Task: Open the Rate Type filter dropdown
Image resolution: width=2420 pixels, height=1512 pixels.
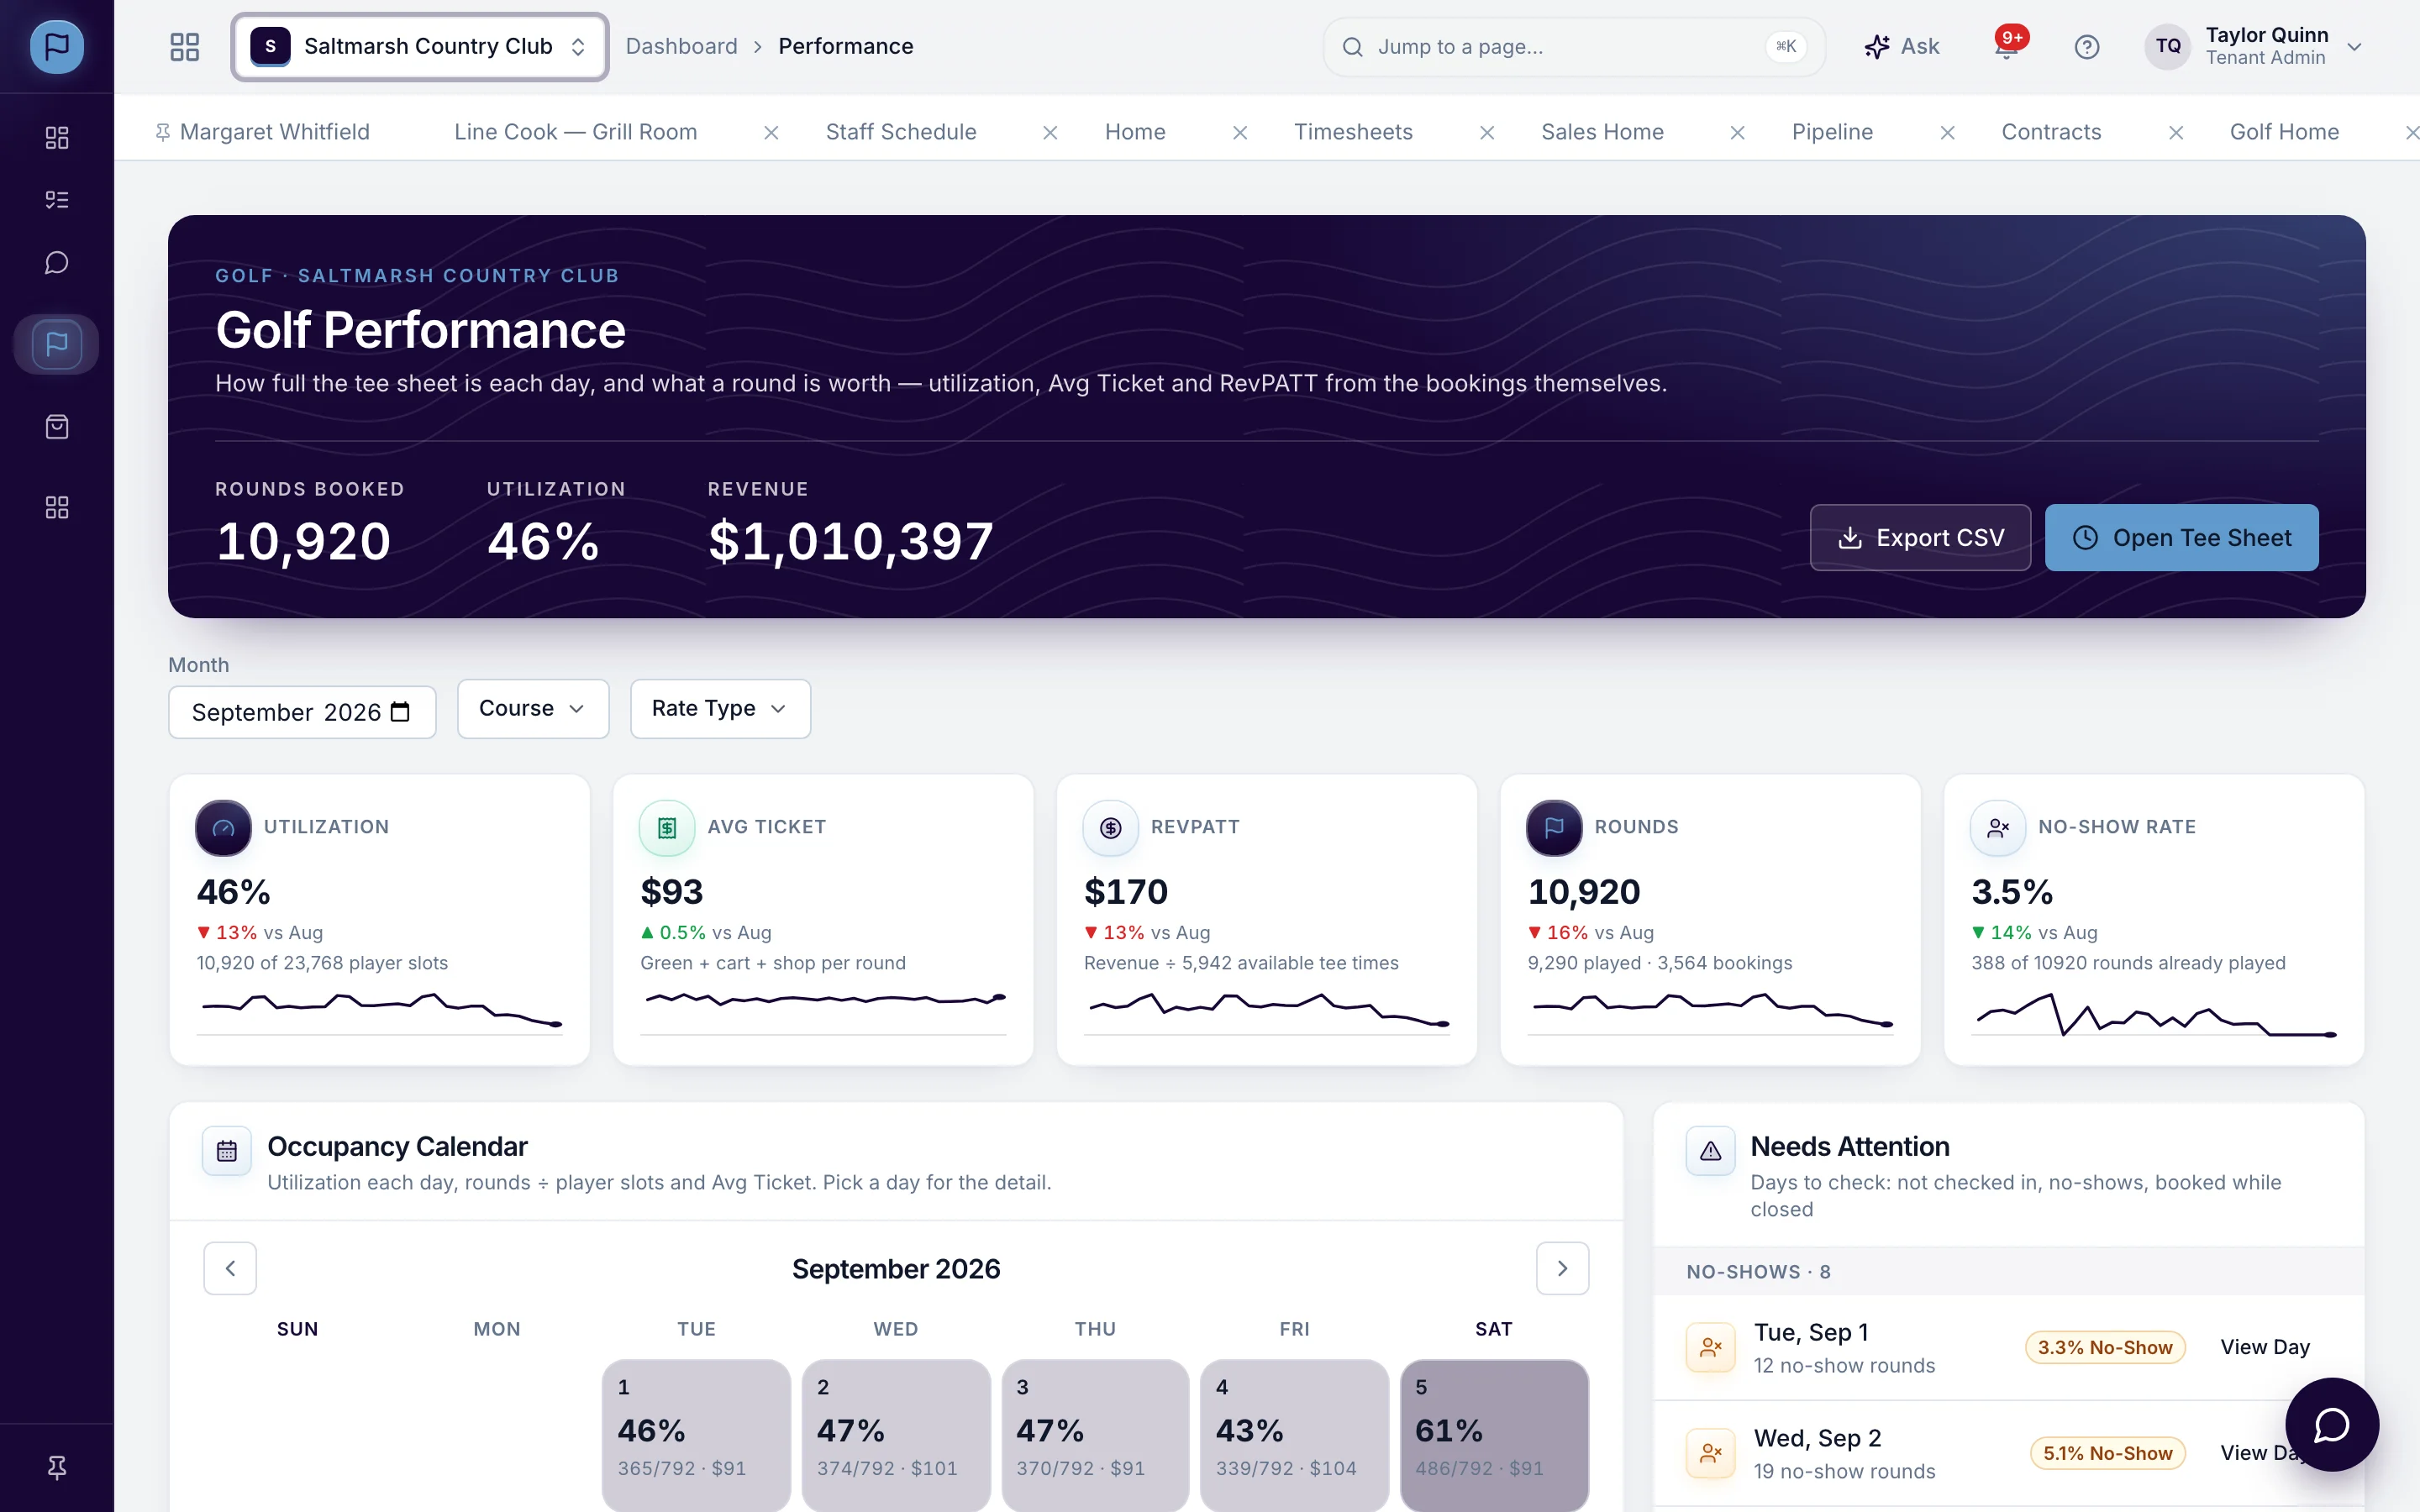Action: click(720, 708)
